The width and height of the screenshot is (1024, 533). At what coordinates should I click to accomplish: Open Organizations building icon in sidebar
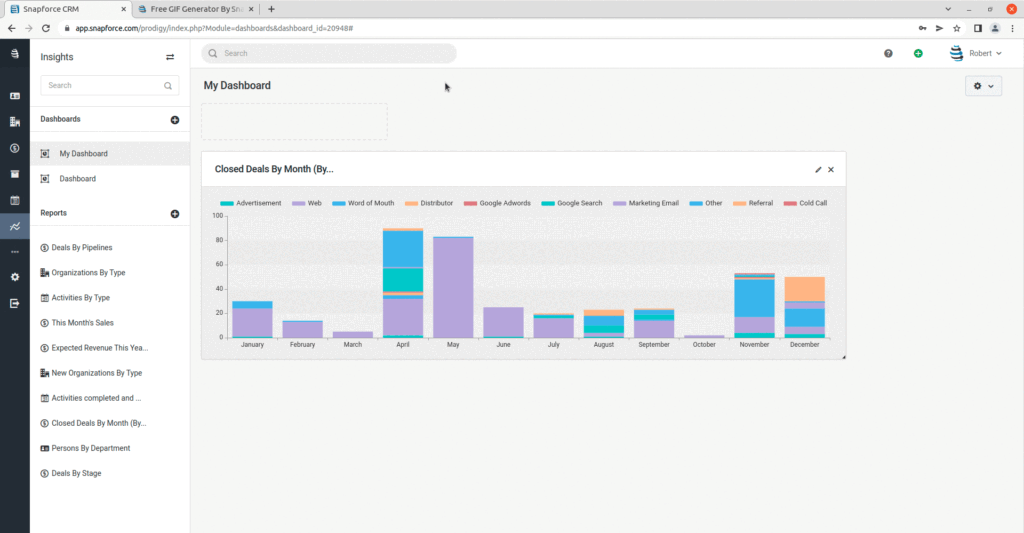(15, 122)
